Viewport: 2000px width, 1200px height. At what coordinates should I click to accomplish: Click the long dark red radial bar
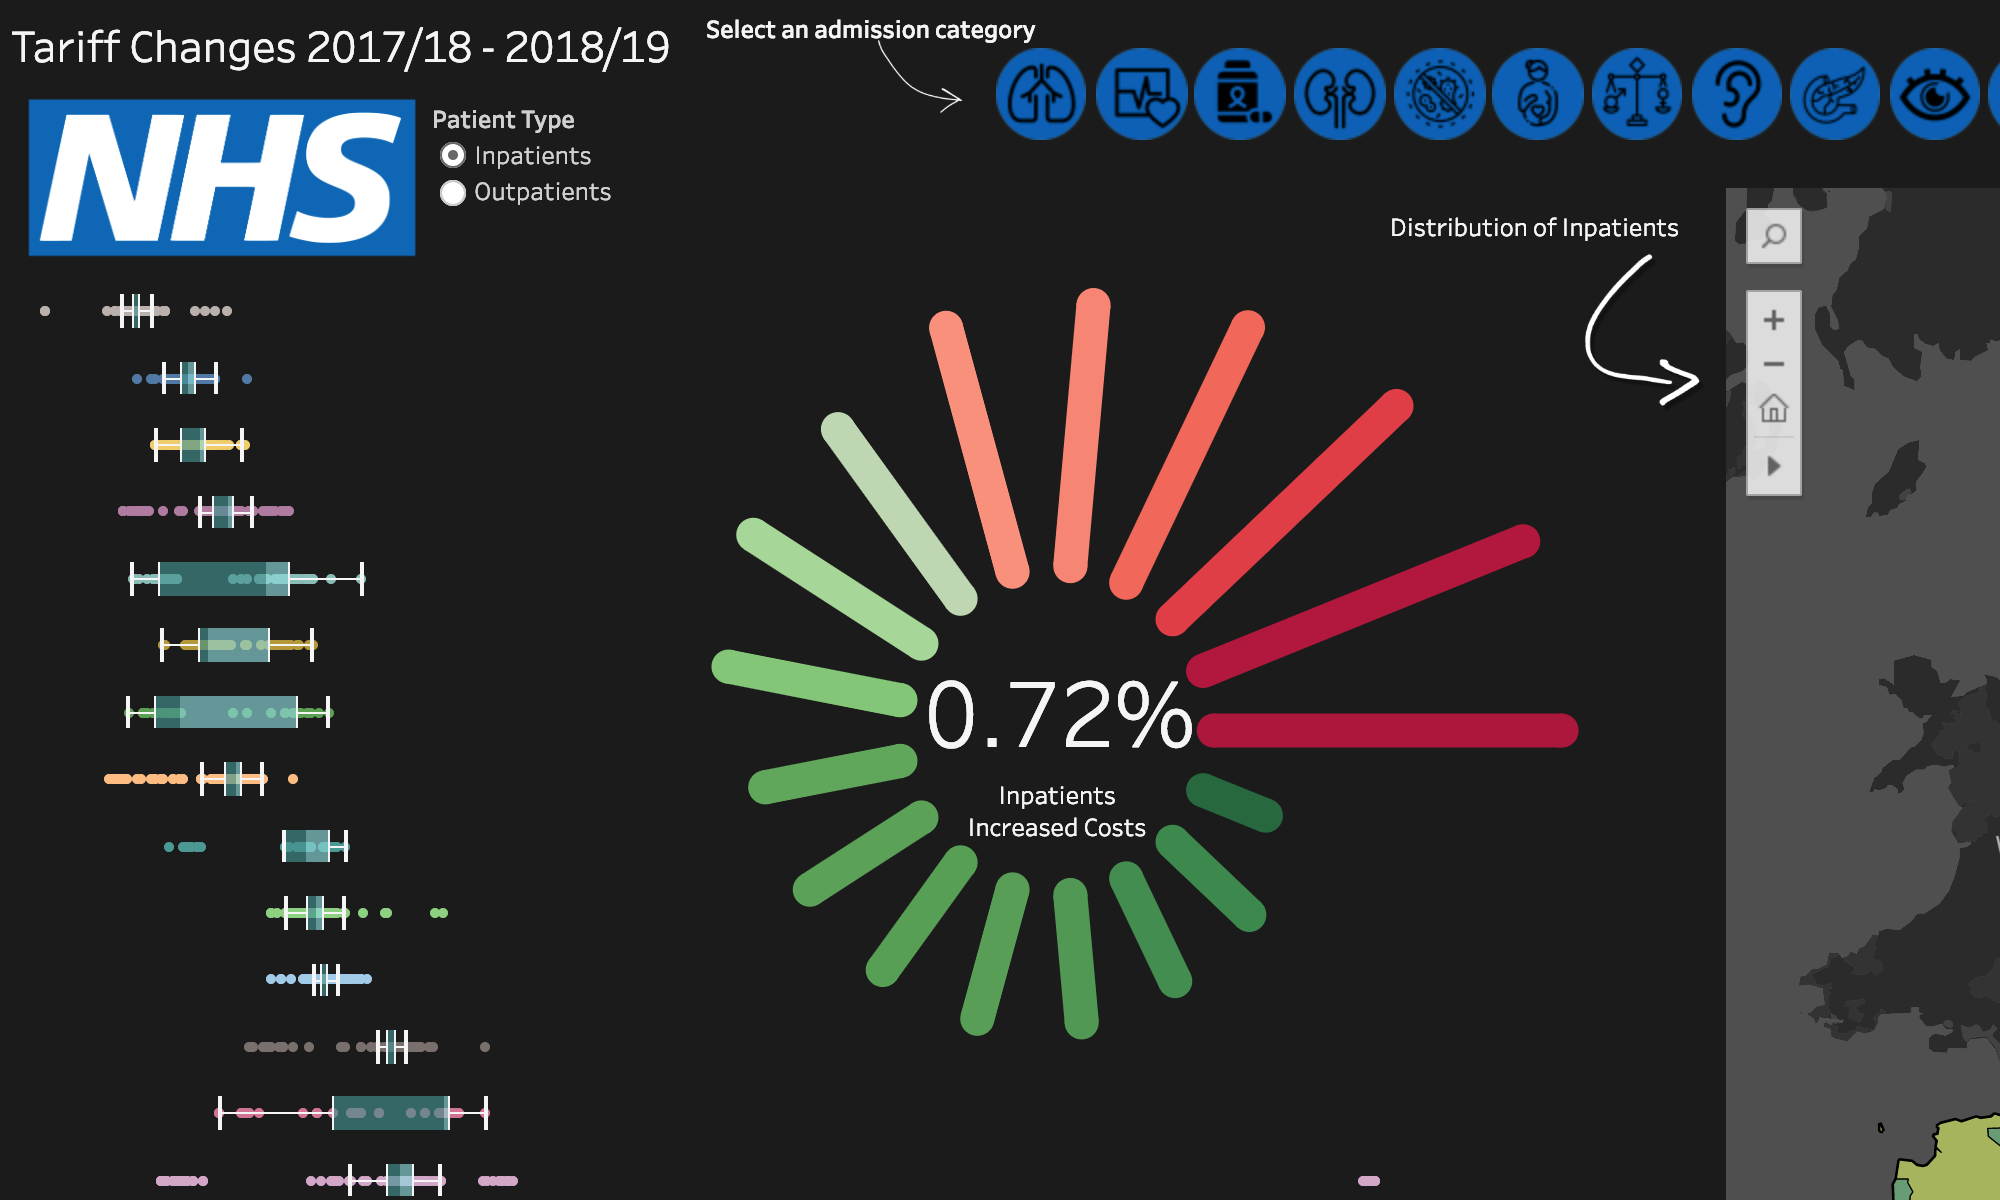click(x=1387, y=730)
